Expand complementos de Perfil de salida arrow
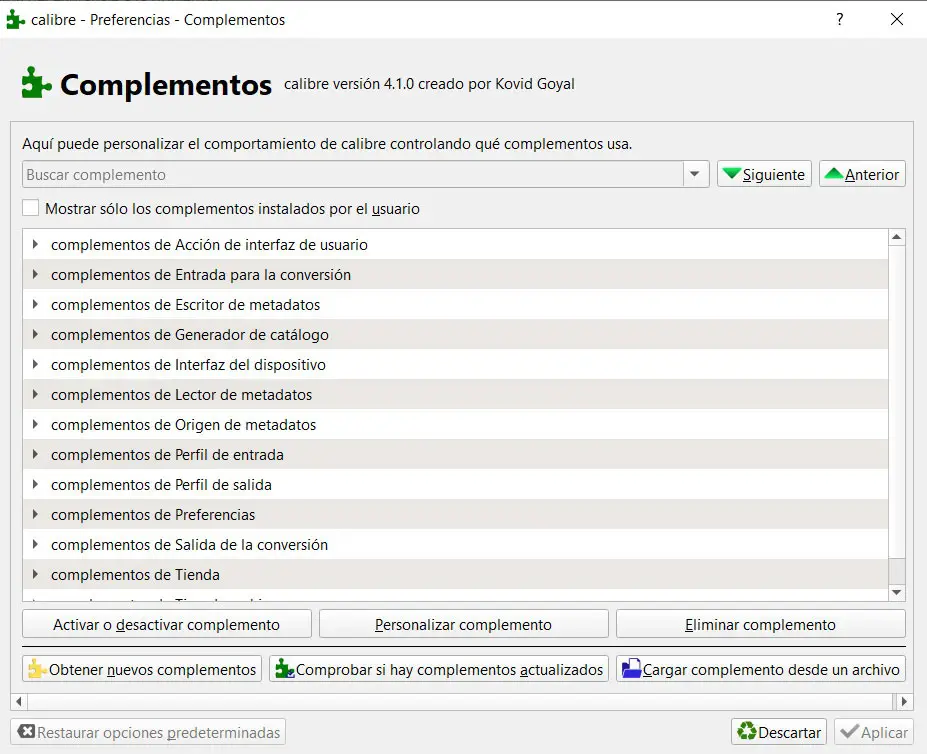Screen dimensions: 927x754 point(35,484)
